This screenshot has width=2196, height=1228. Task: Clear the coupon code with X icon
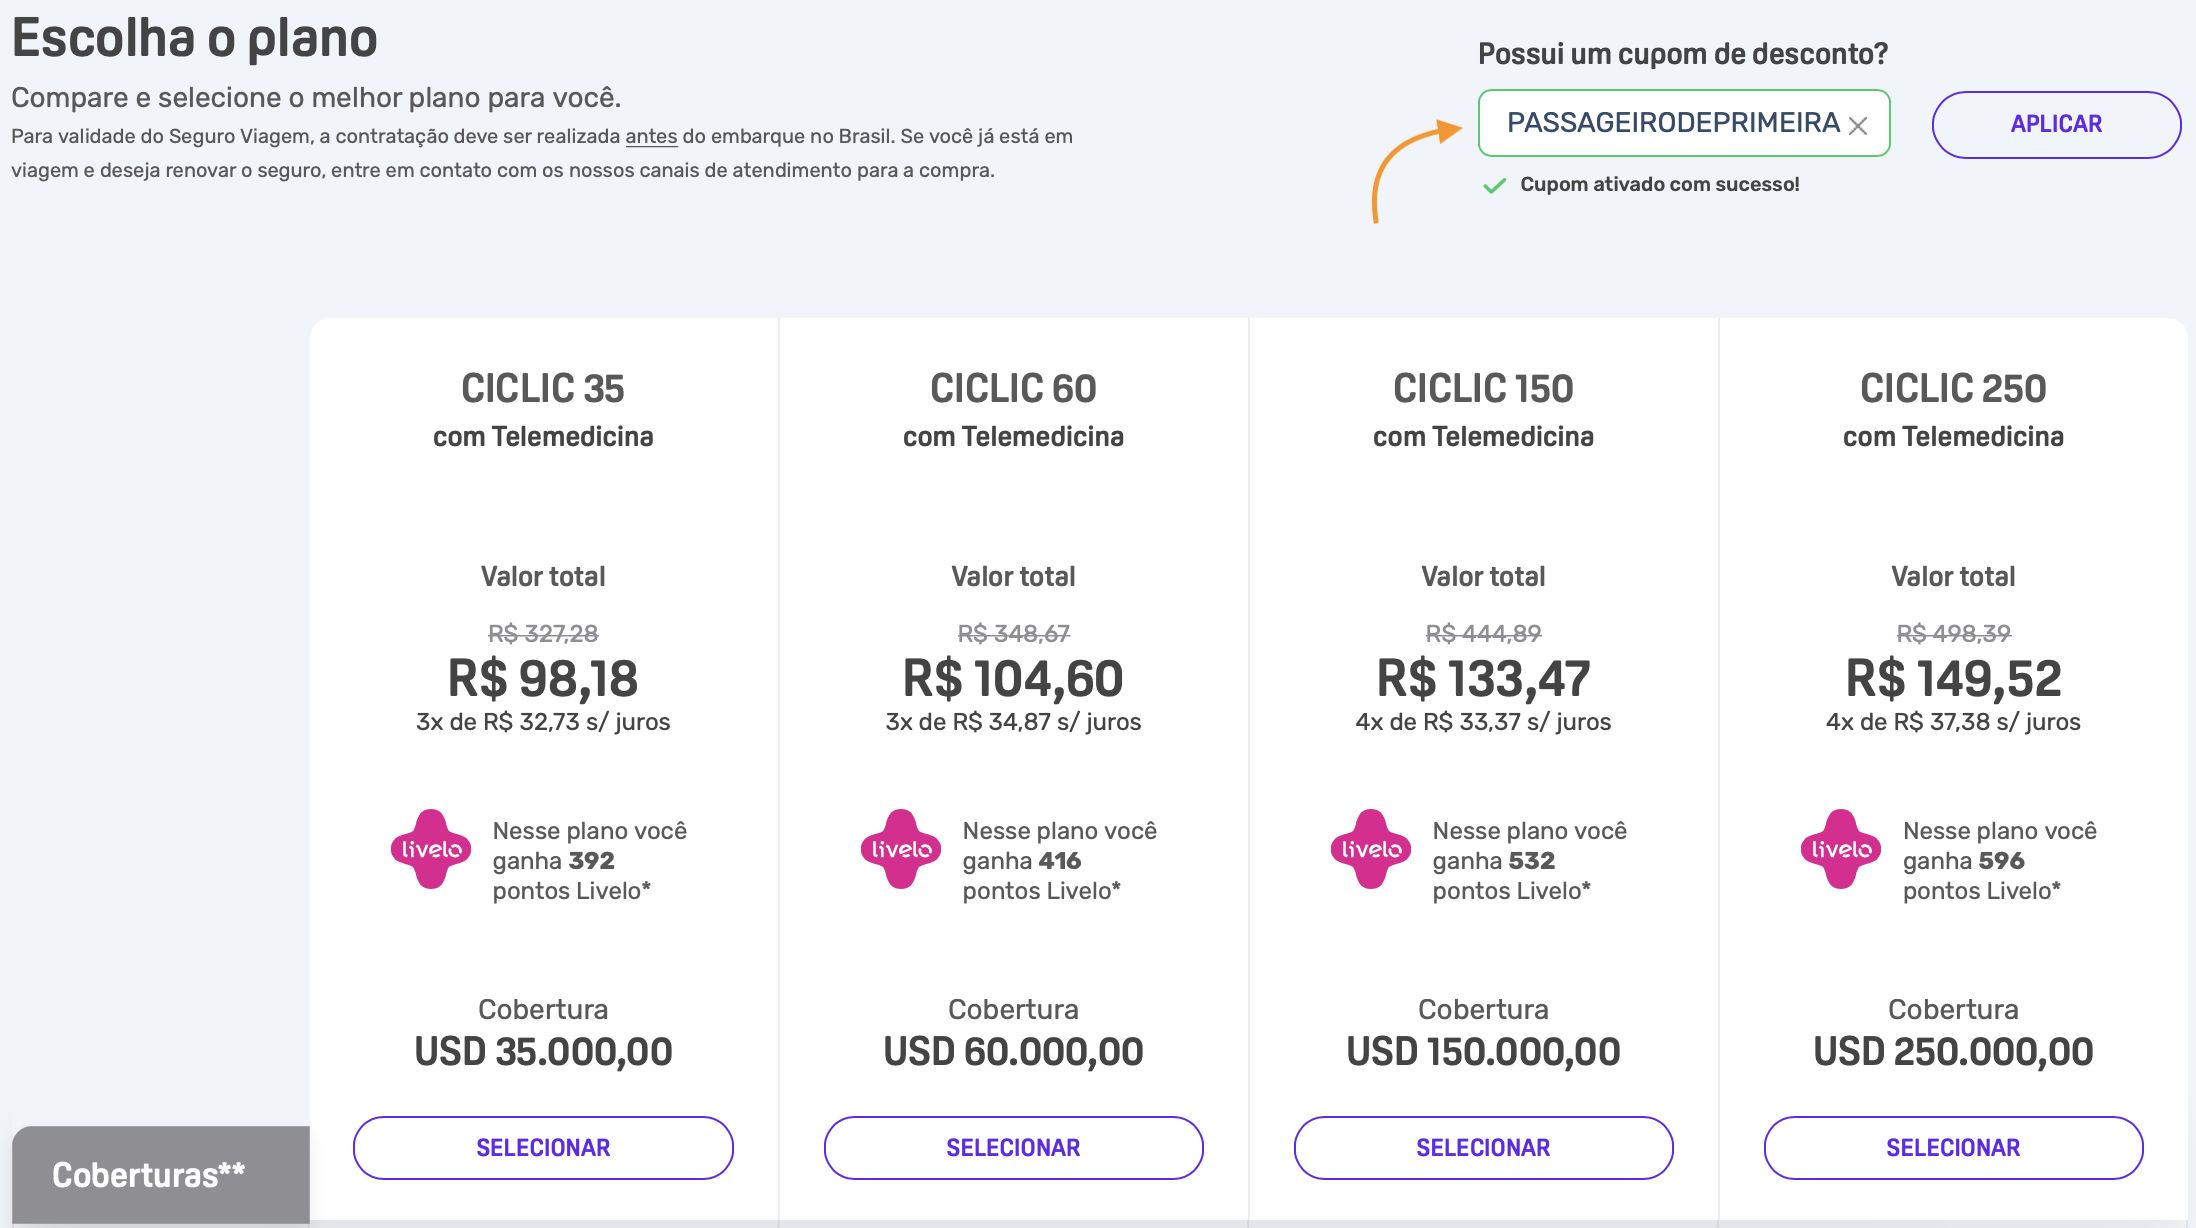[1858, 126]
